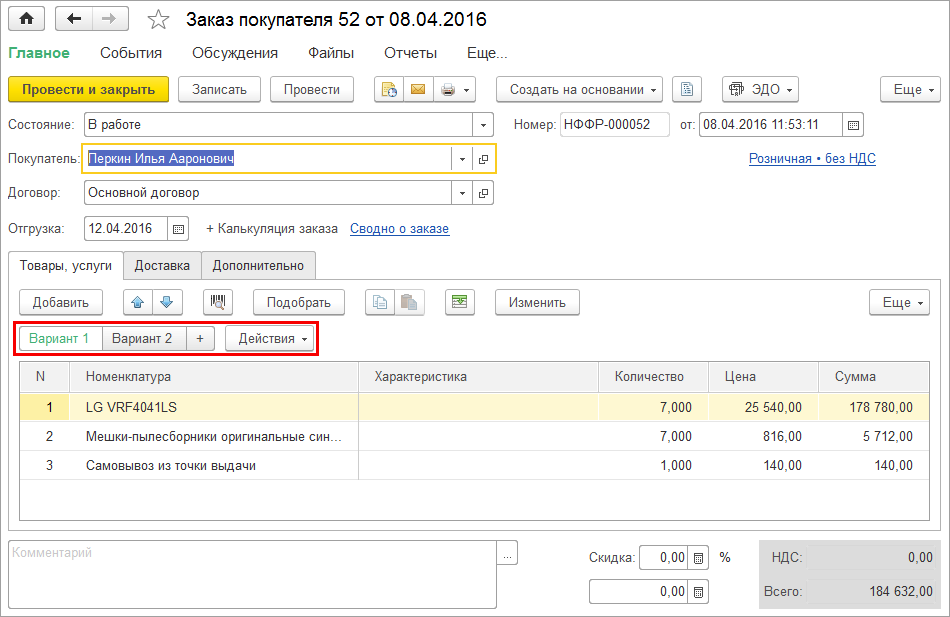Viewport: 950px width, 617px height.
Task: Expand the Действия dropdown menu
Action: pyautogui.click(x=270, y=339)
